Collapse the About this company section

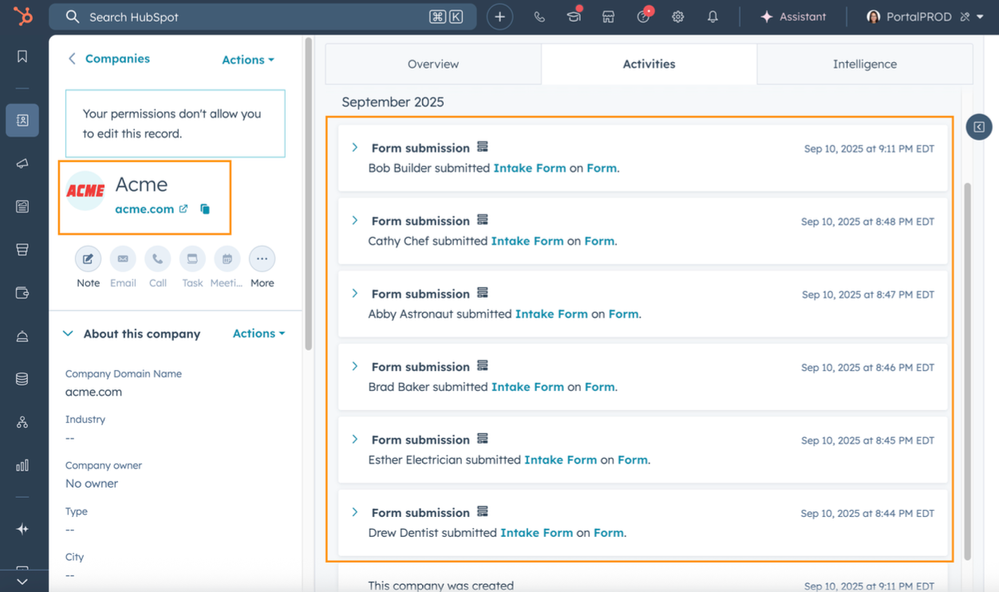[67, 333]
